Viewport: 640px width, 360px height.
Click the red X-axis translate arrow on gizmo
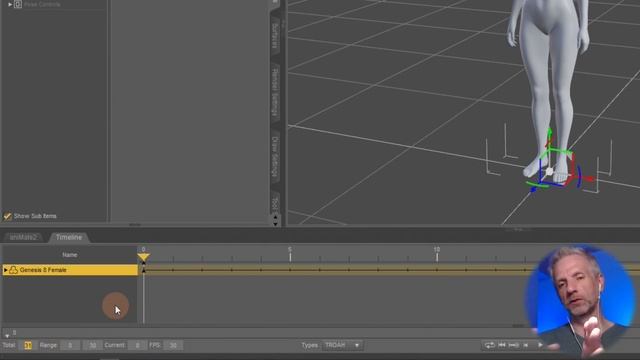point(589,179)
